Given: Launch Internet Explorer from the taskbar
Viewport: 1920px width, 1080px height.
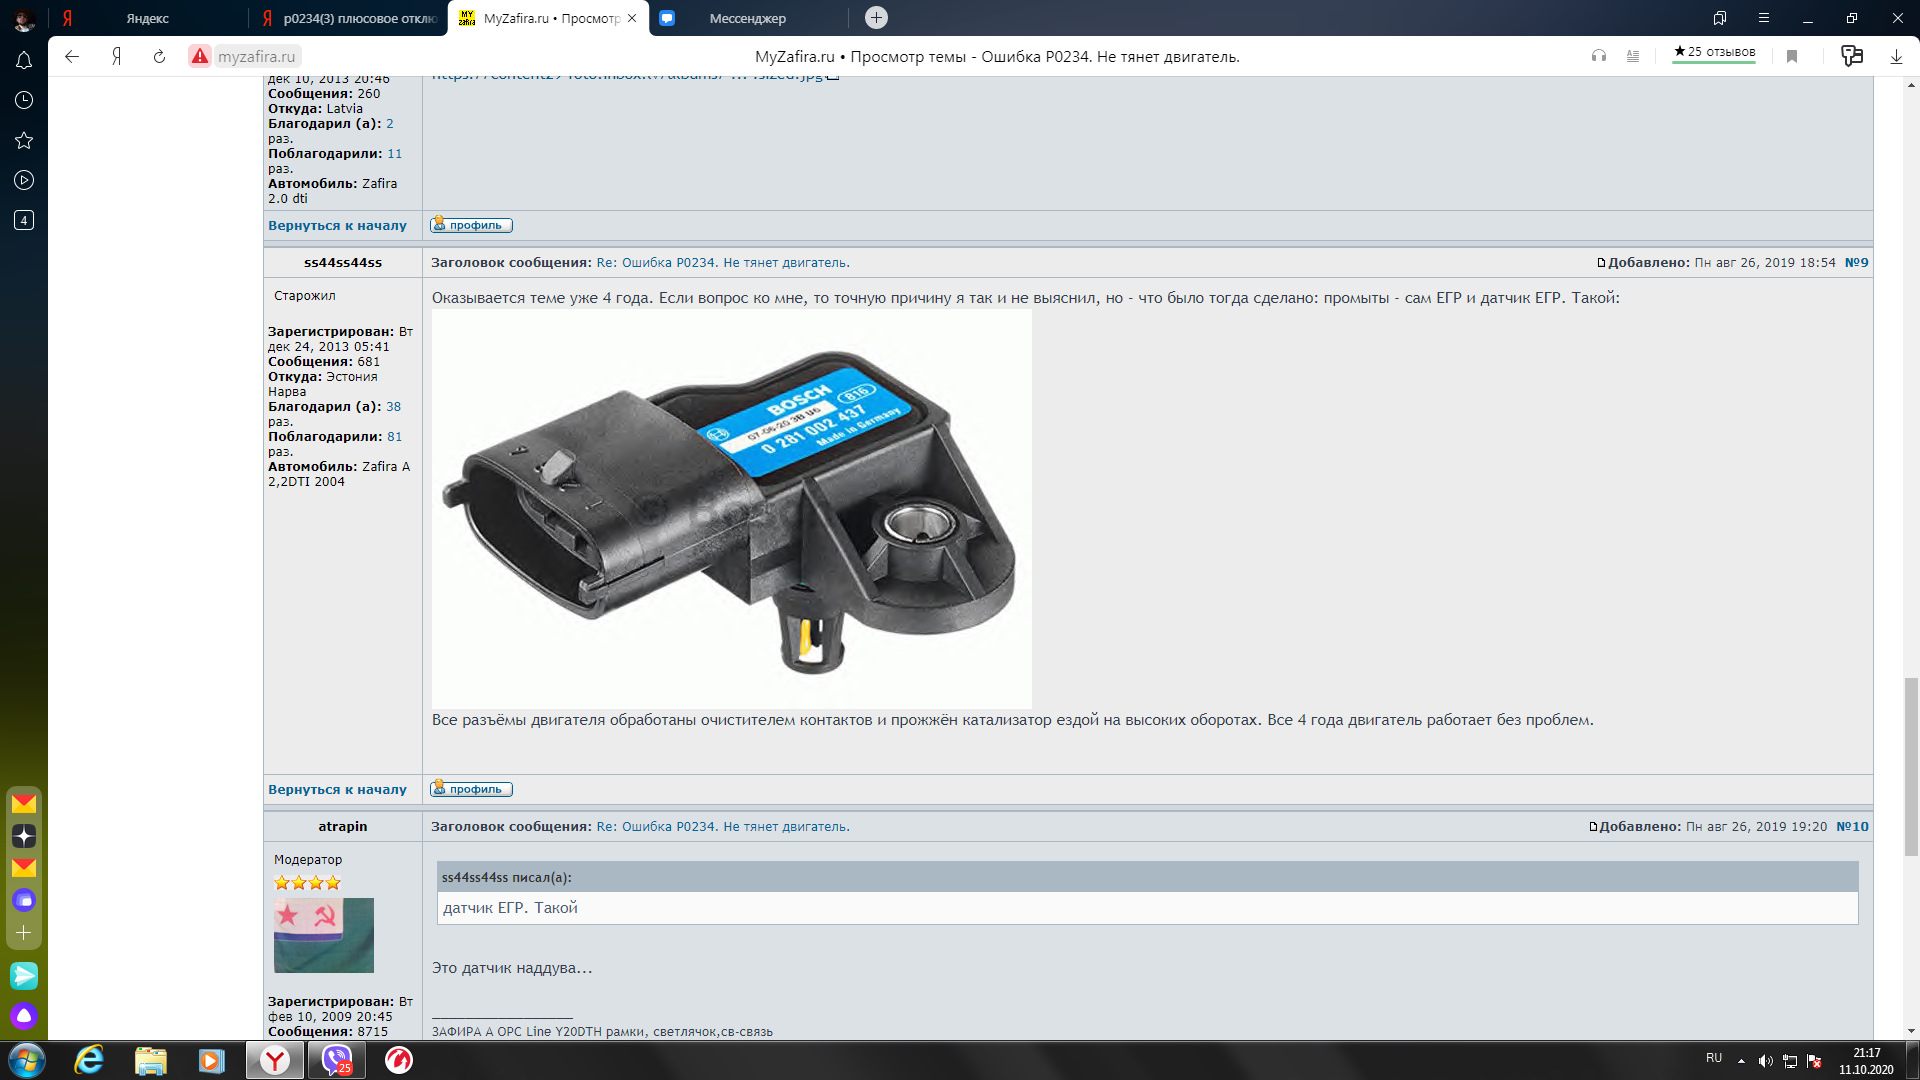Looking at the screenshot, I should tap(89, 1060).
